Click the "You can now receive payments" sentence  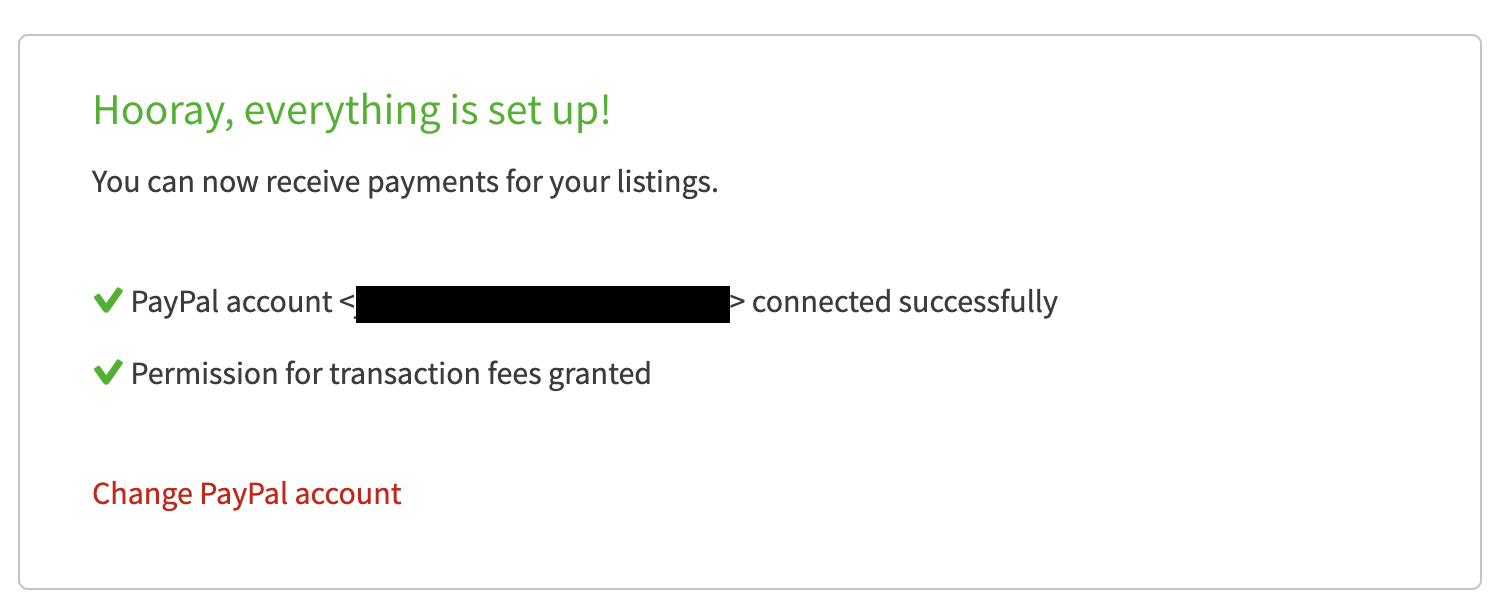pyautogui.click(x=405, y=183)
